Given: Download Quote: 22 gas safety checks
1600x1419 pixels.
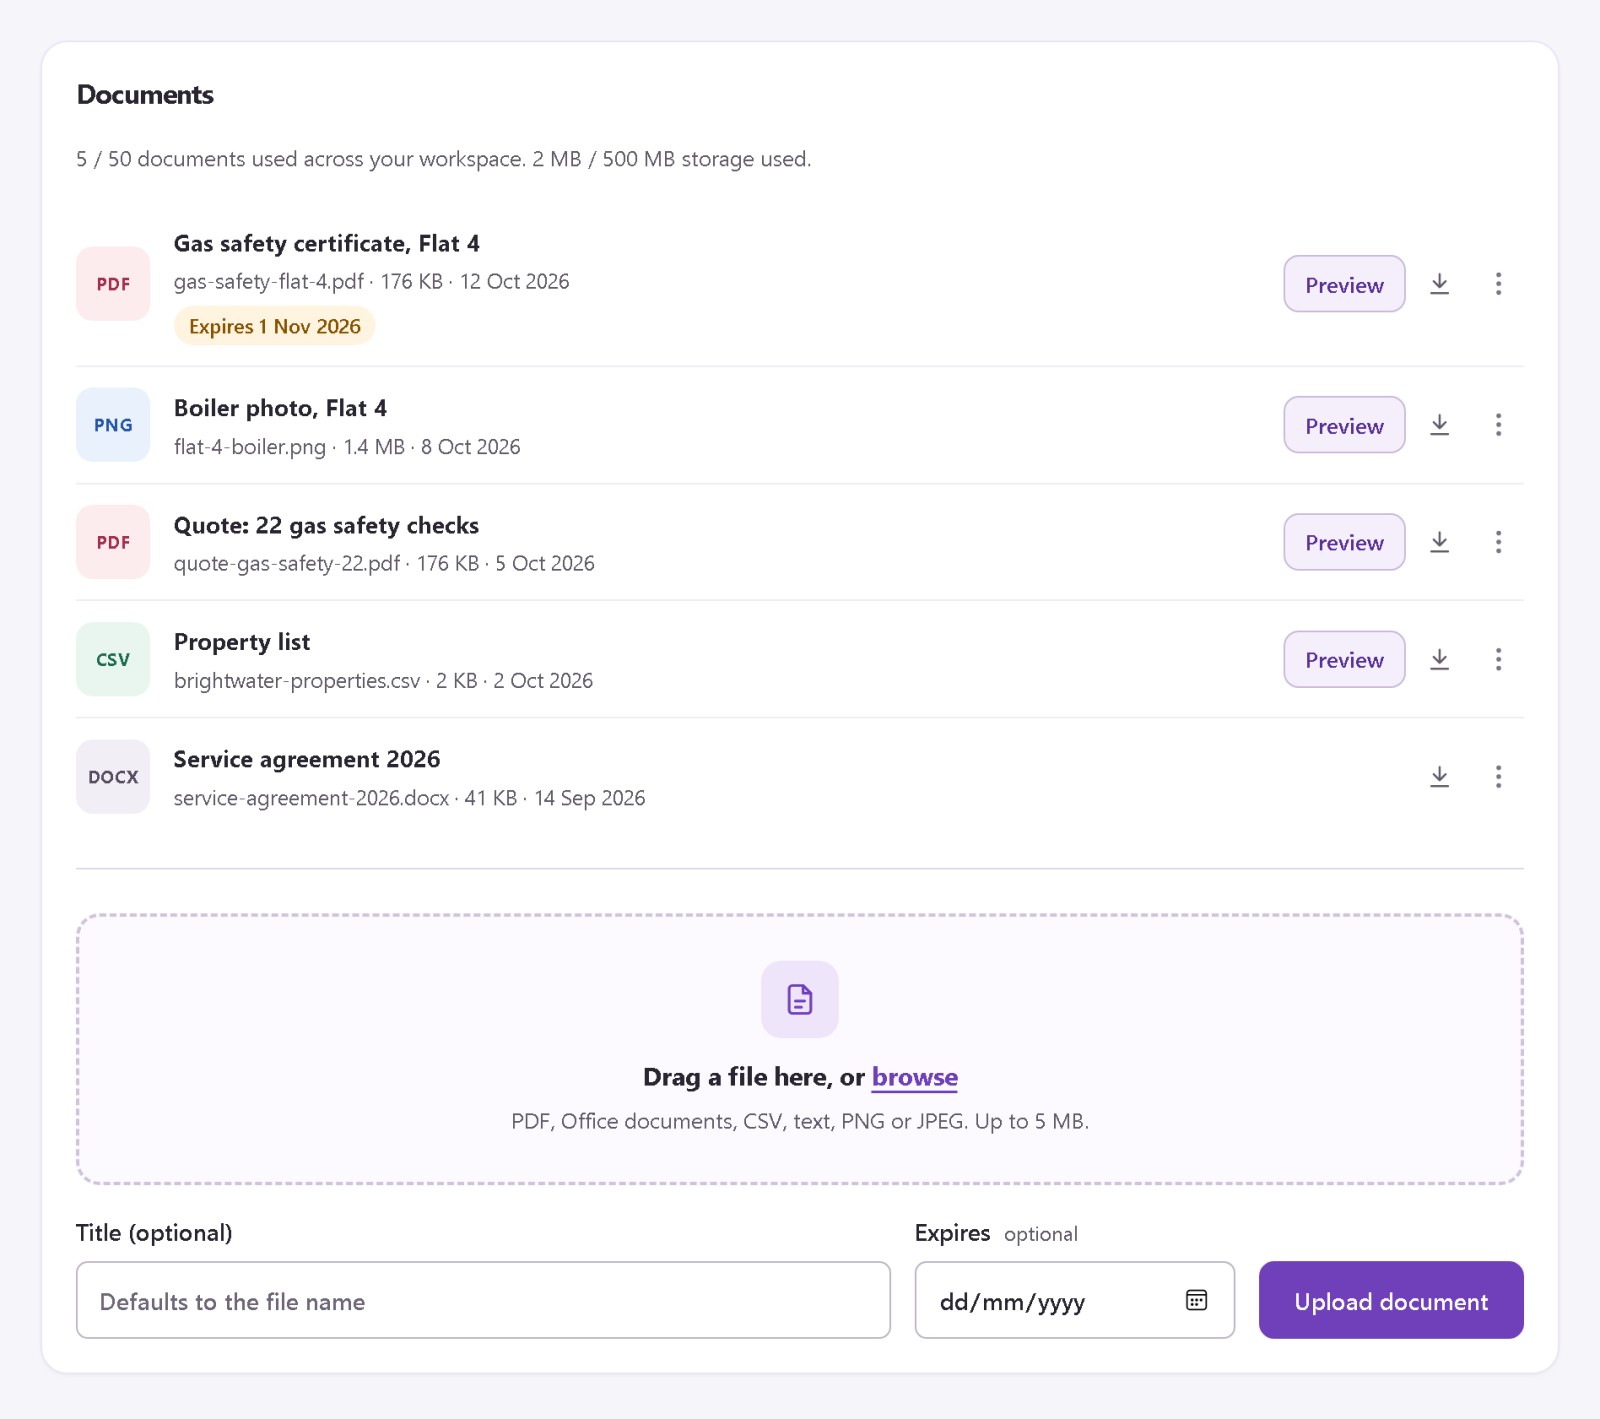Looking at the screenshot, I should click(x=1439, y=542).
